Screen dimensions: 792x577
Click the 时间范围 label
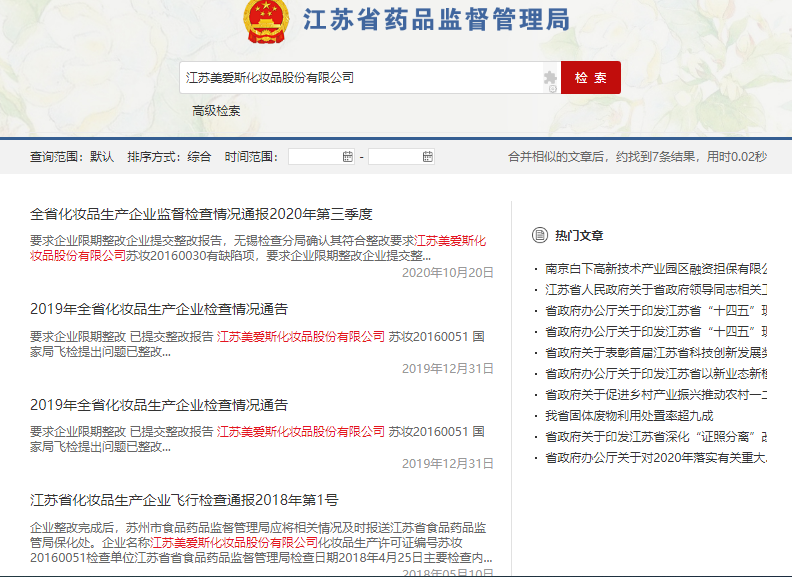(x=251, y=157)
